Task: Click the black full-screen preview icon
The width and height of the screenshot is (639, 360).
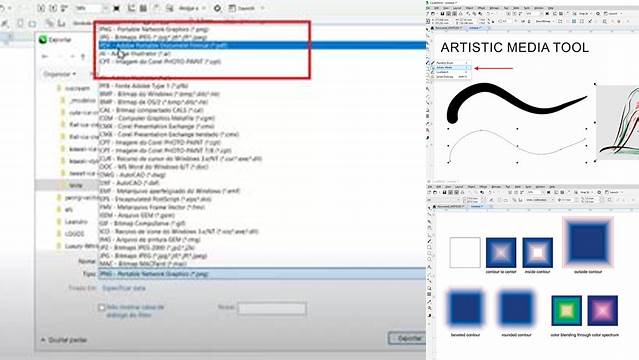Action: tap(117, 8)
